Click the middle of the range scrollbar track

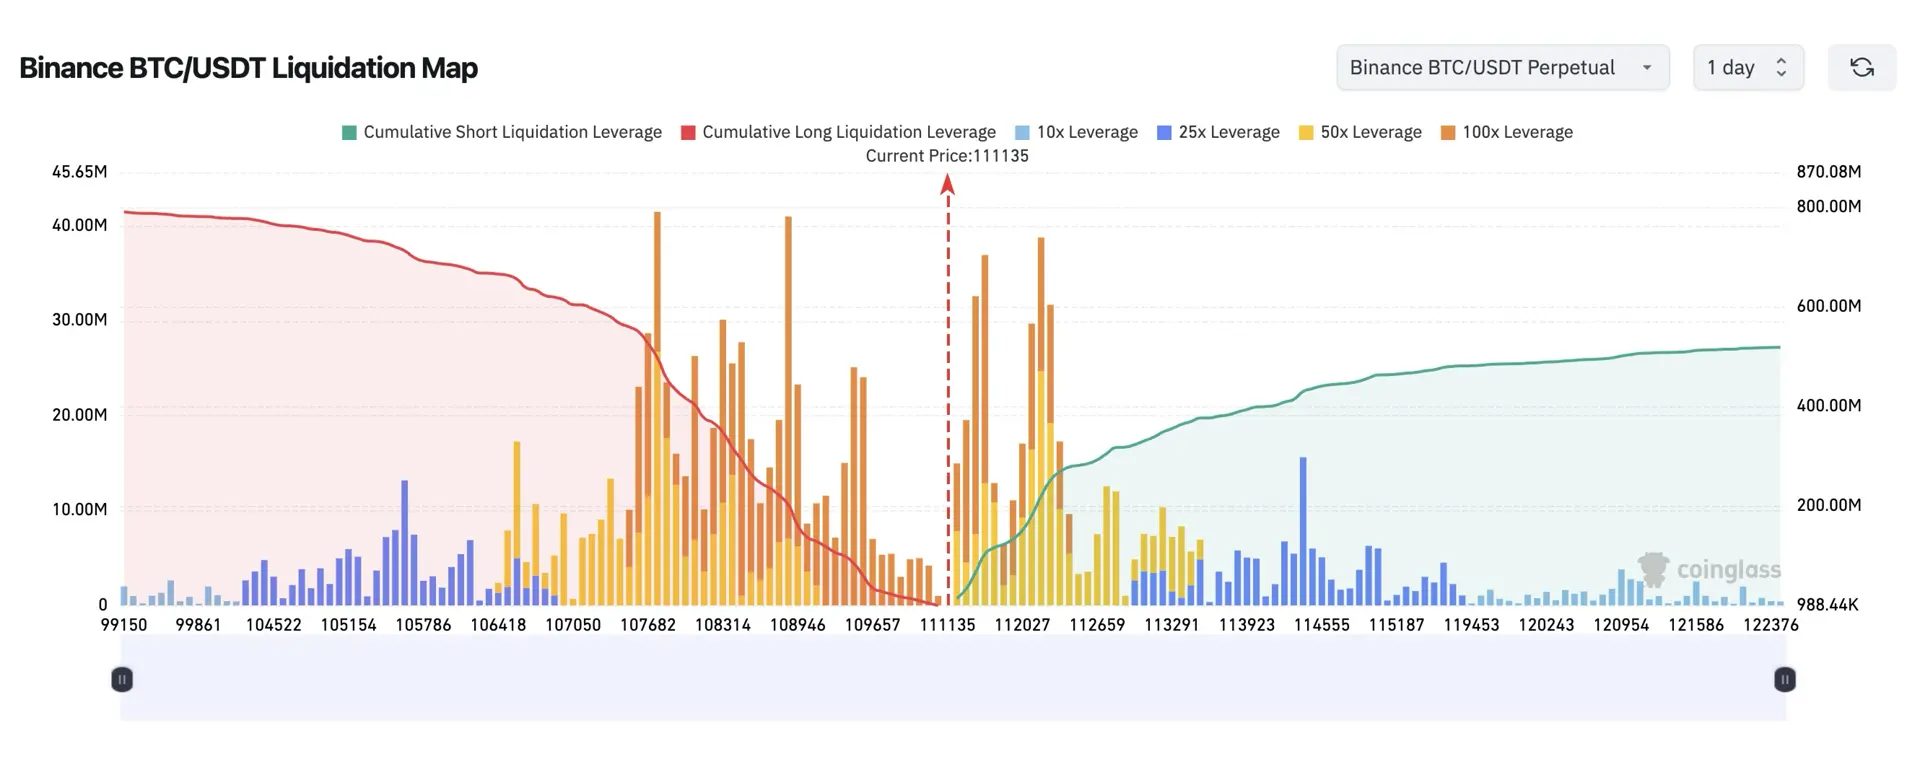[x=952, y=680]
